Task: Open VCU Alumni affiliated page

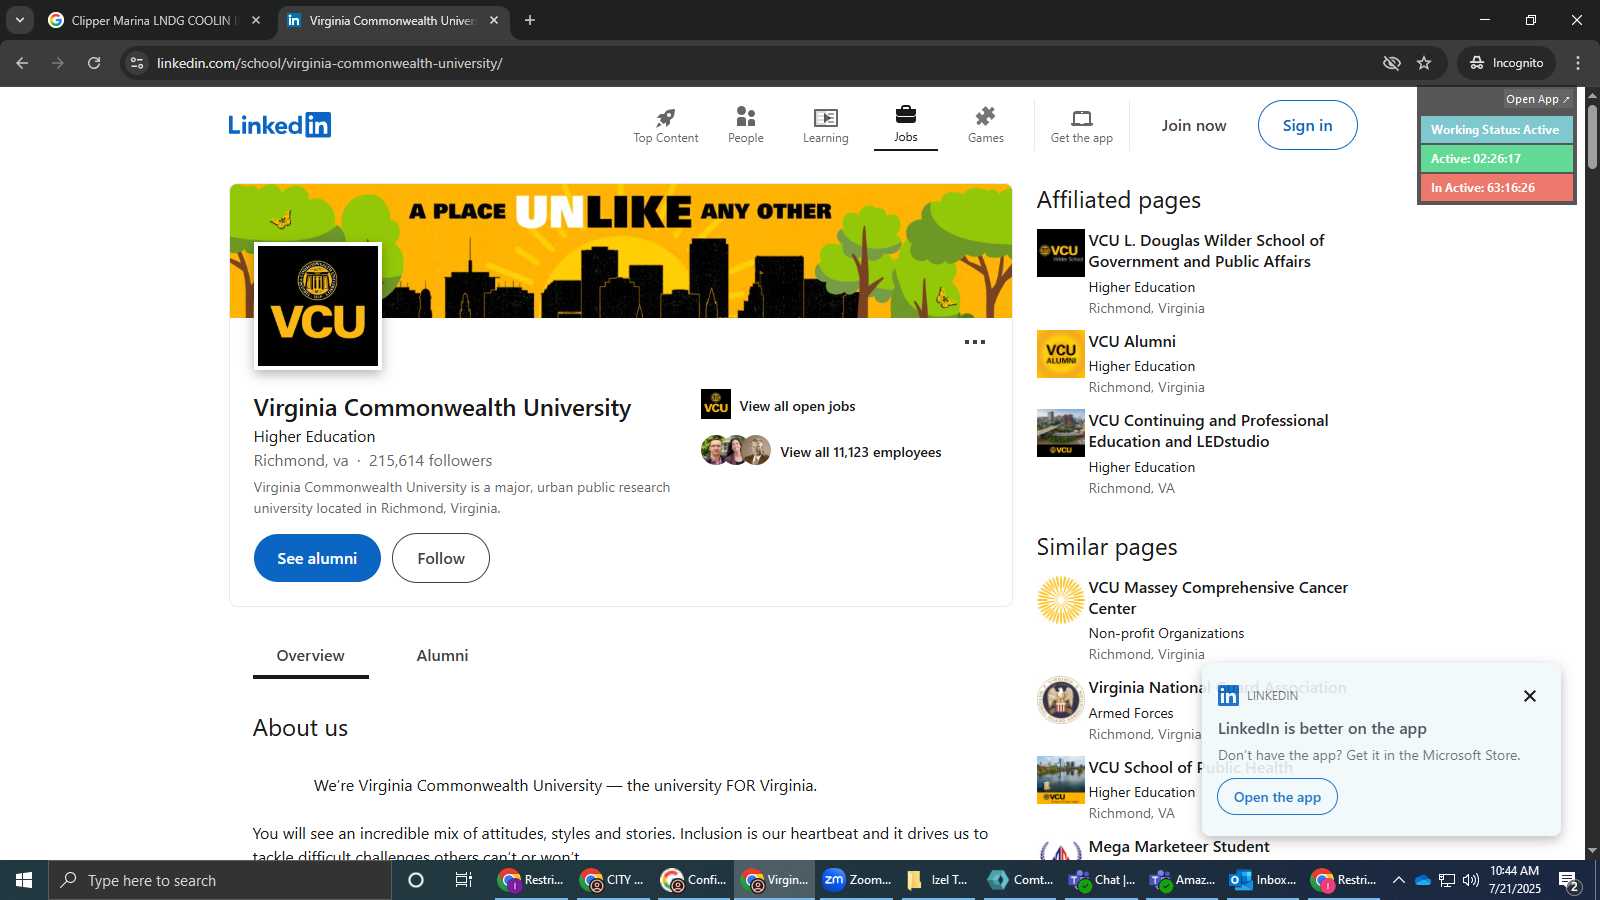Action: pos(1132,342)
